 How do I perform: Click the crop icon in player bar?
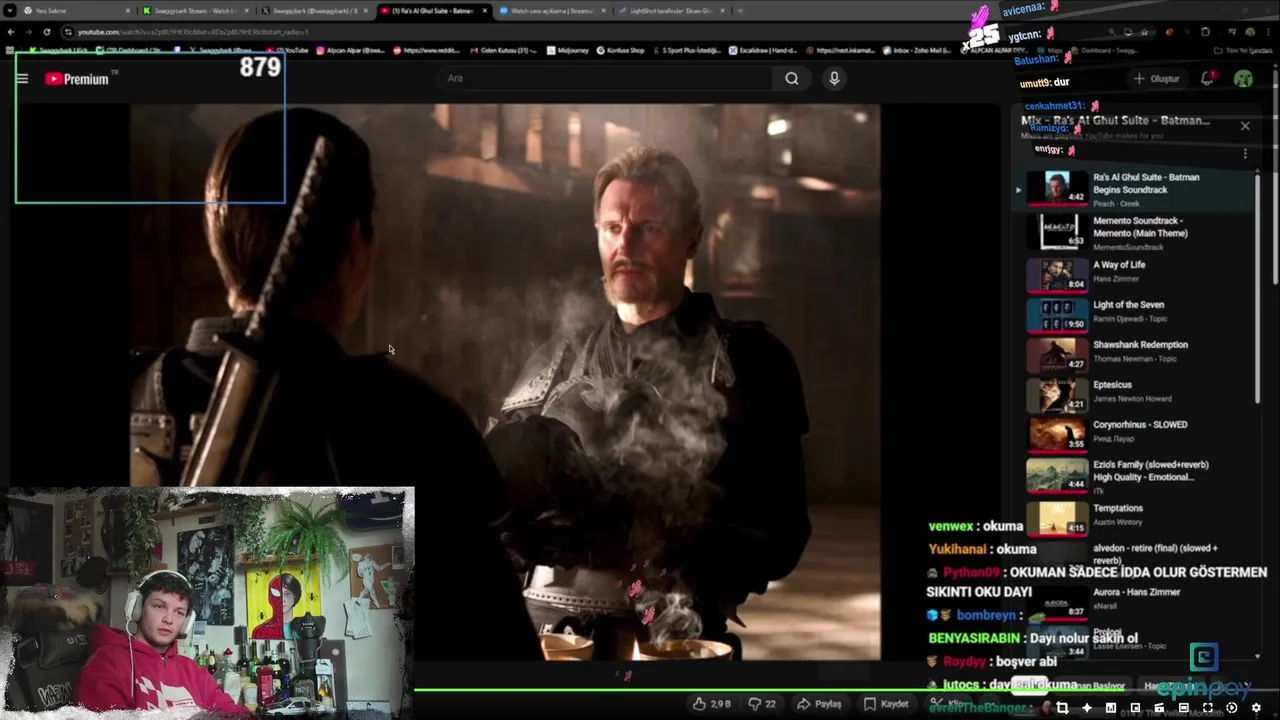click(1062, 708)
